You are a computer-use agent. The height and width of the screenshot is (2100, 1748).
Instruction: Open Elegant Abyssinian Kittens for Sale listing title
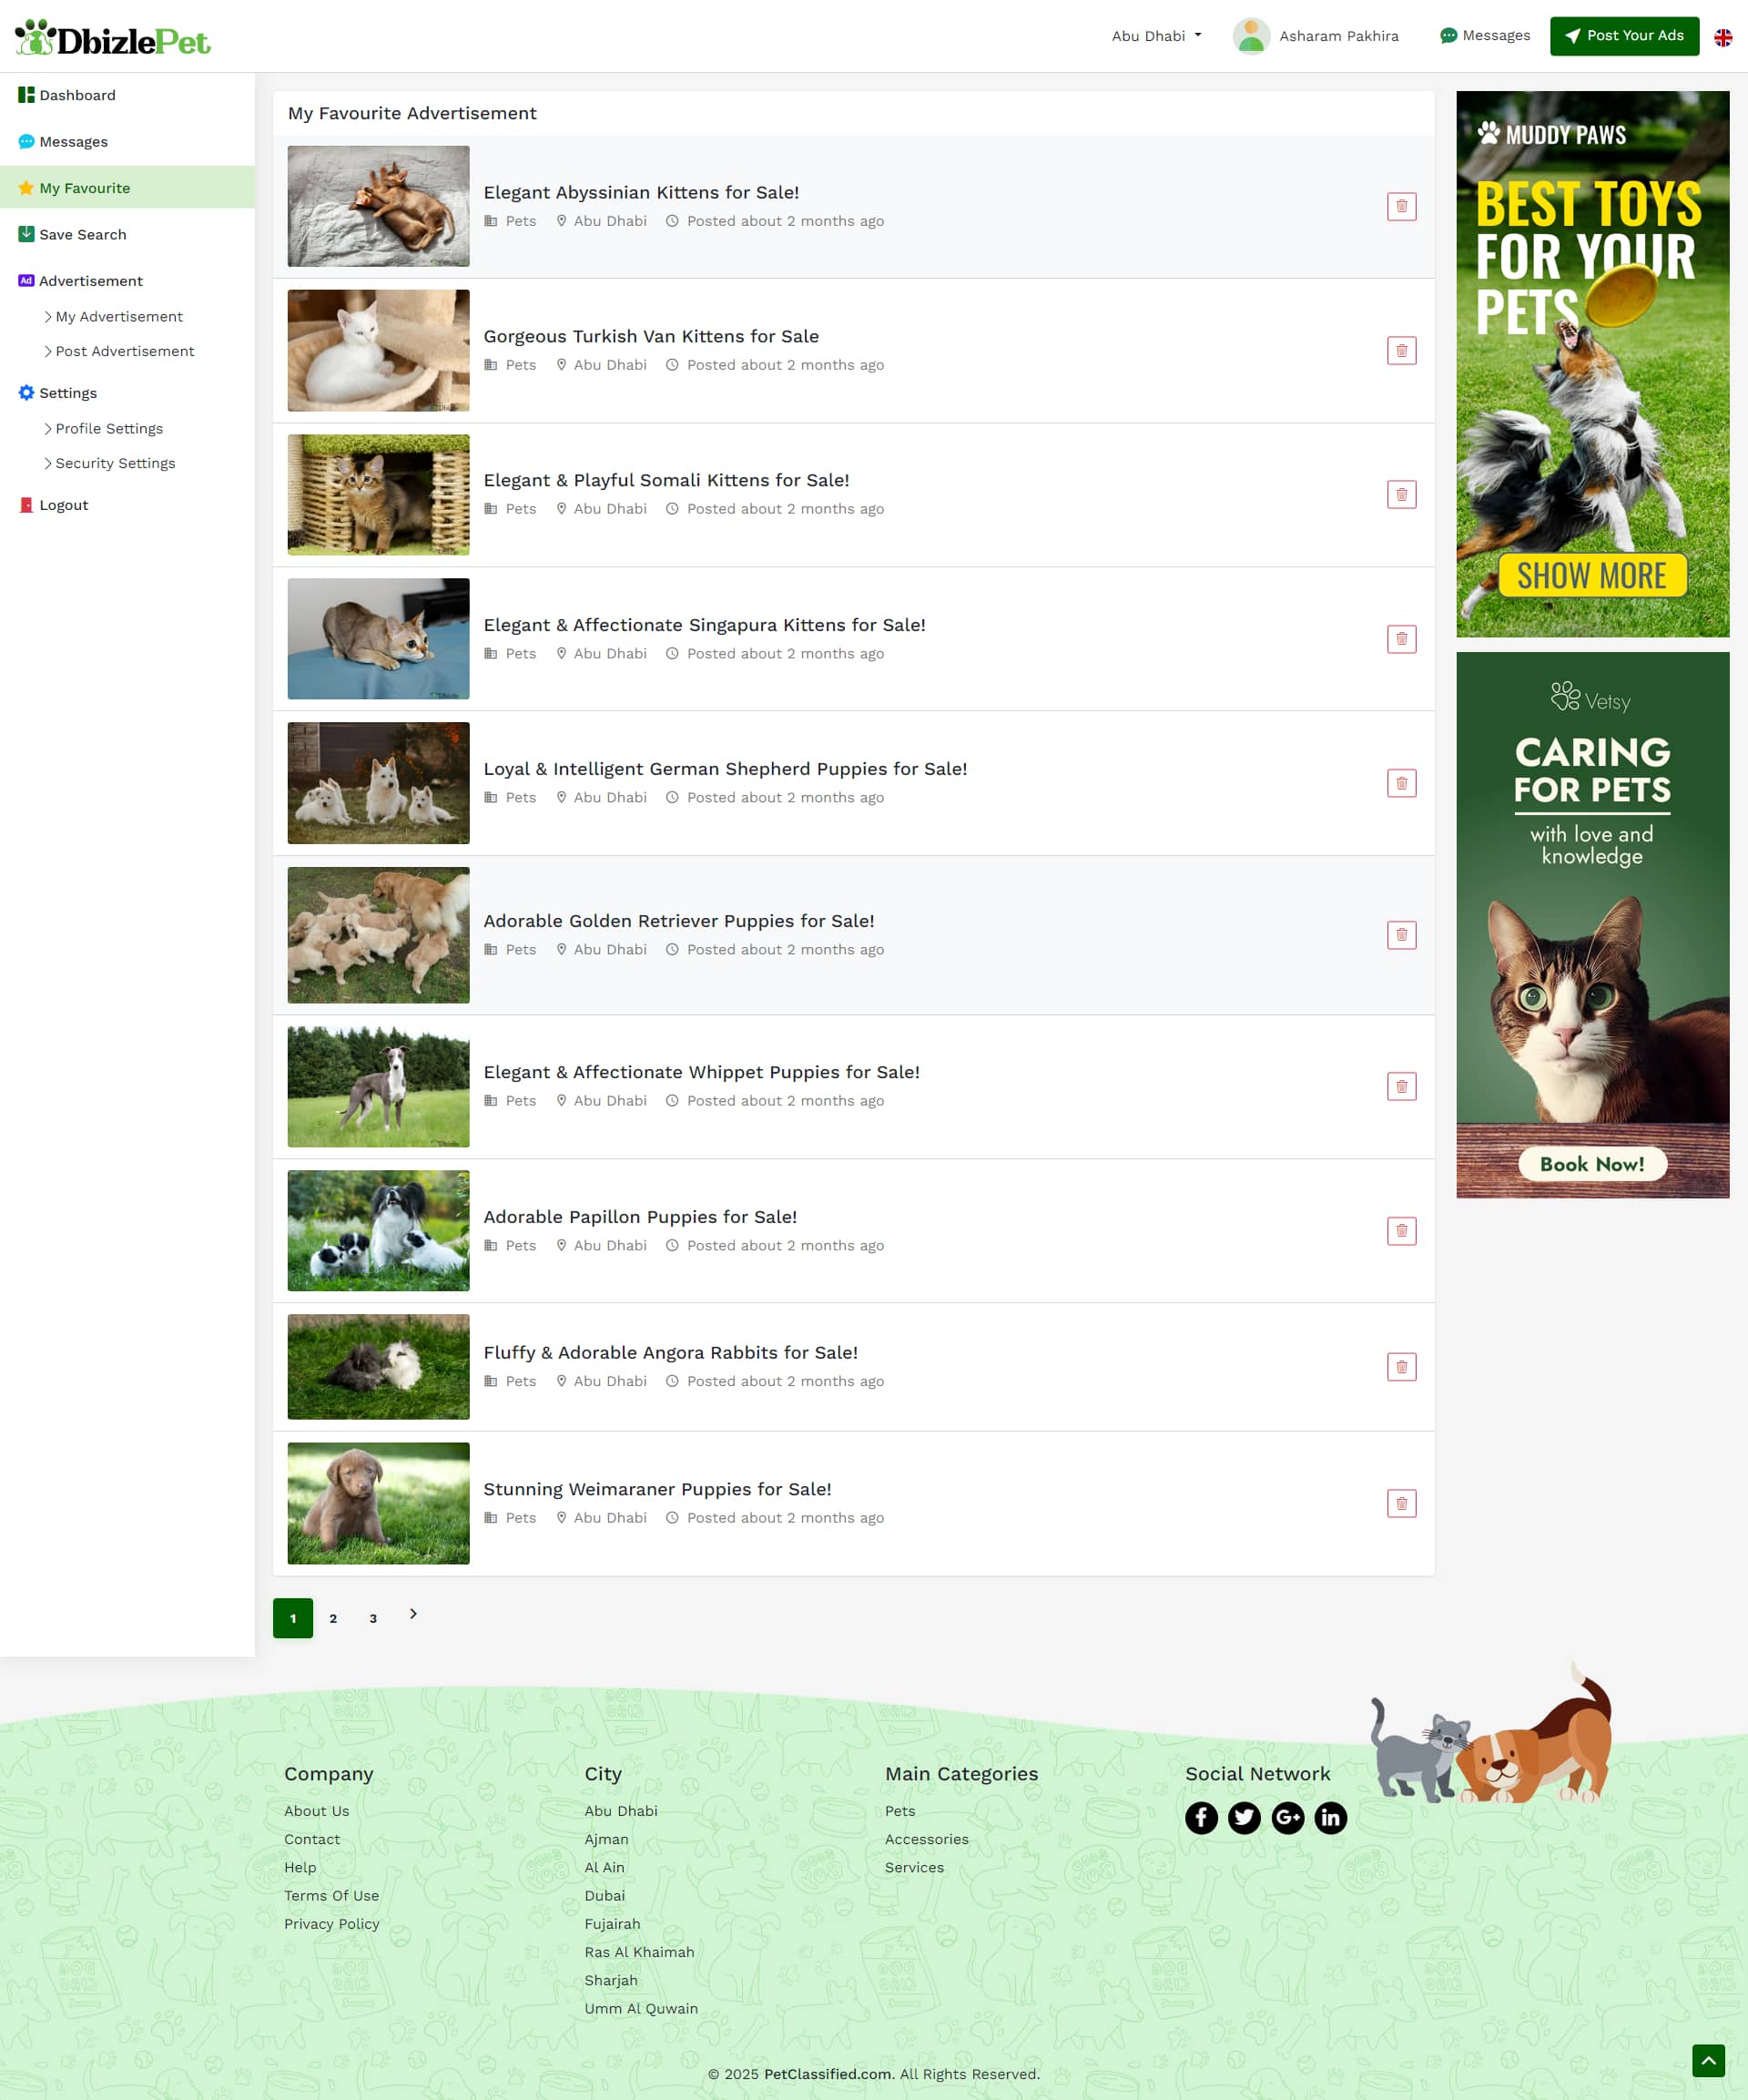(x=641, y=192)
